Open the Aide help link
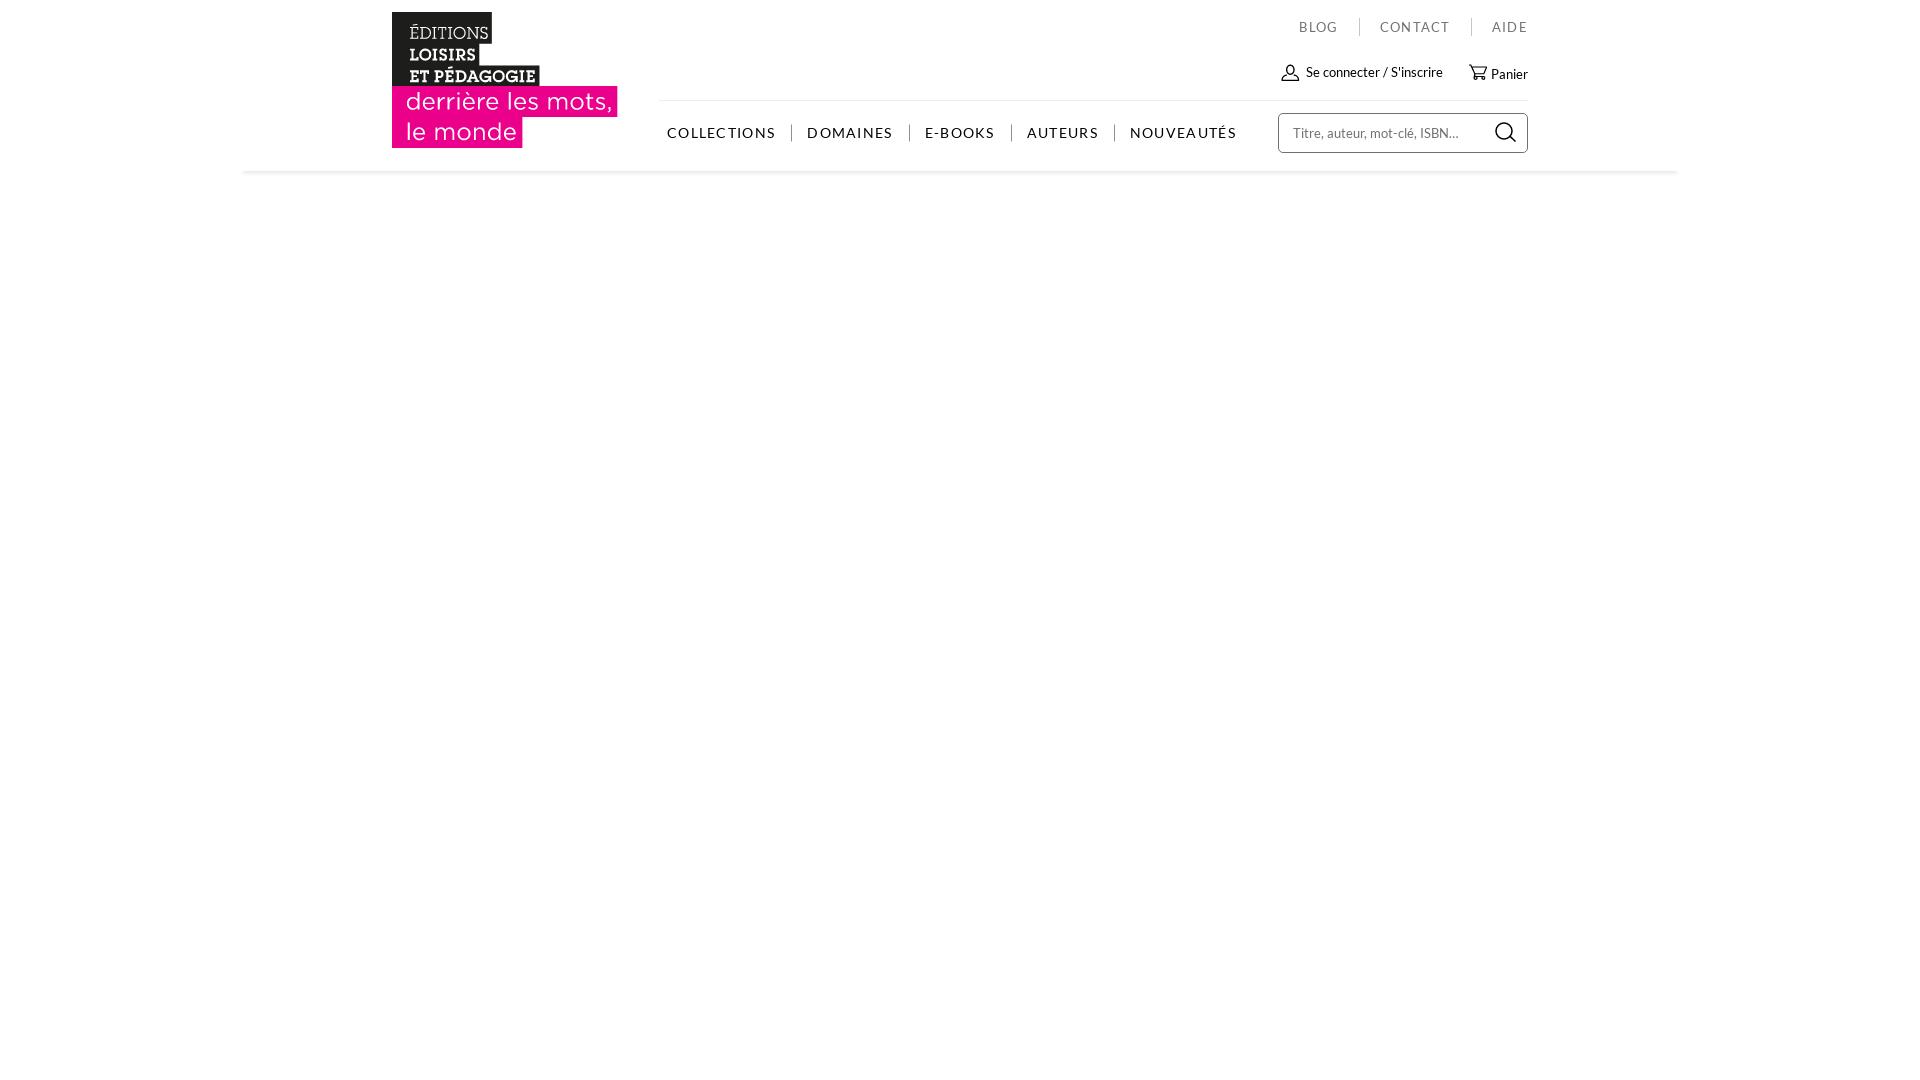Screen dimensions: 1920x1080 (x=1510, y=27)
